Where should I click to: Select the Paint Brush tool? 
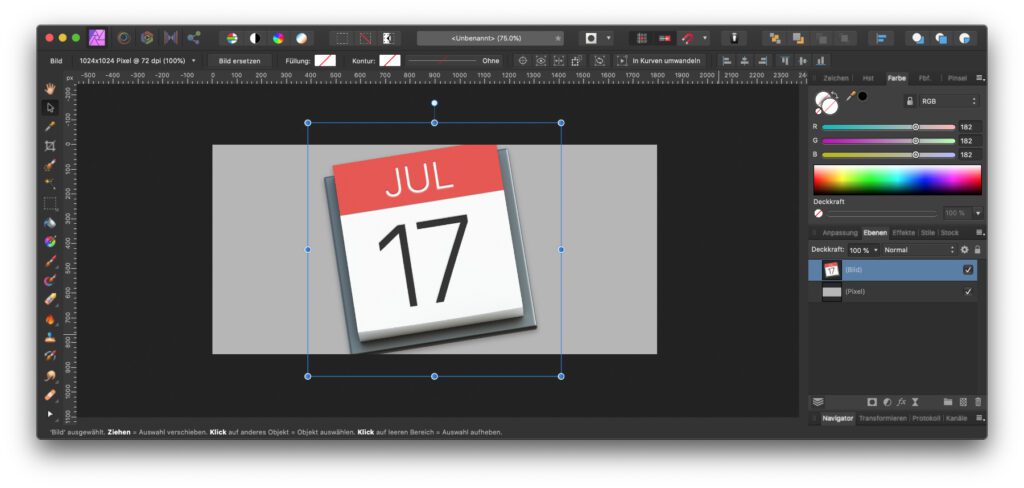50,261
